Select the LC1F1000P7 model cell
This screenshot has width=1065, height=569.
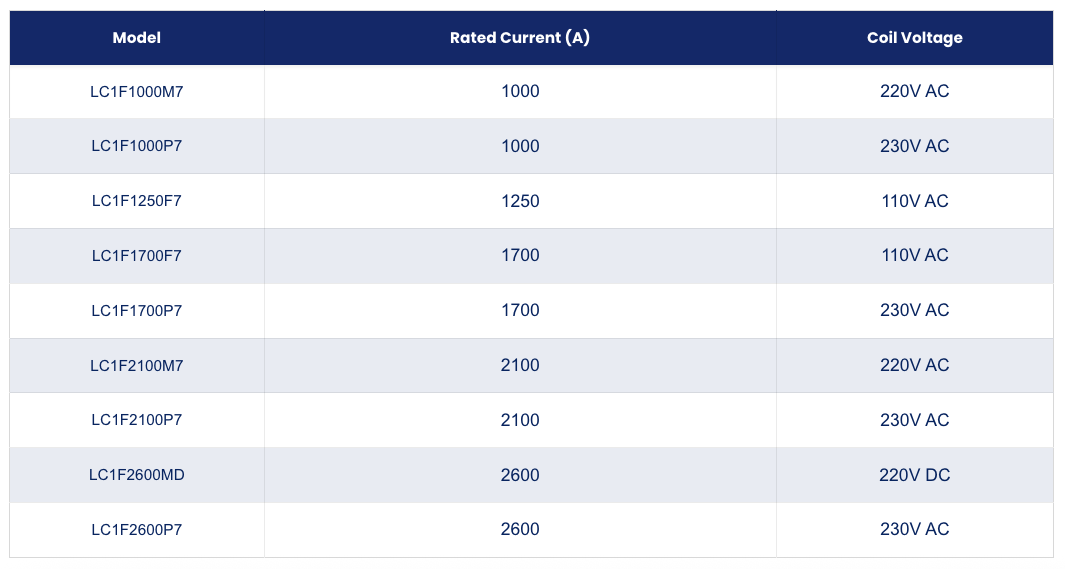(137, 146)
